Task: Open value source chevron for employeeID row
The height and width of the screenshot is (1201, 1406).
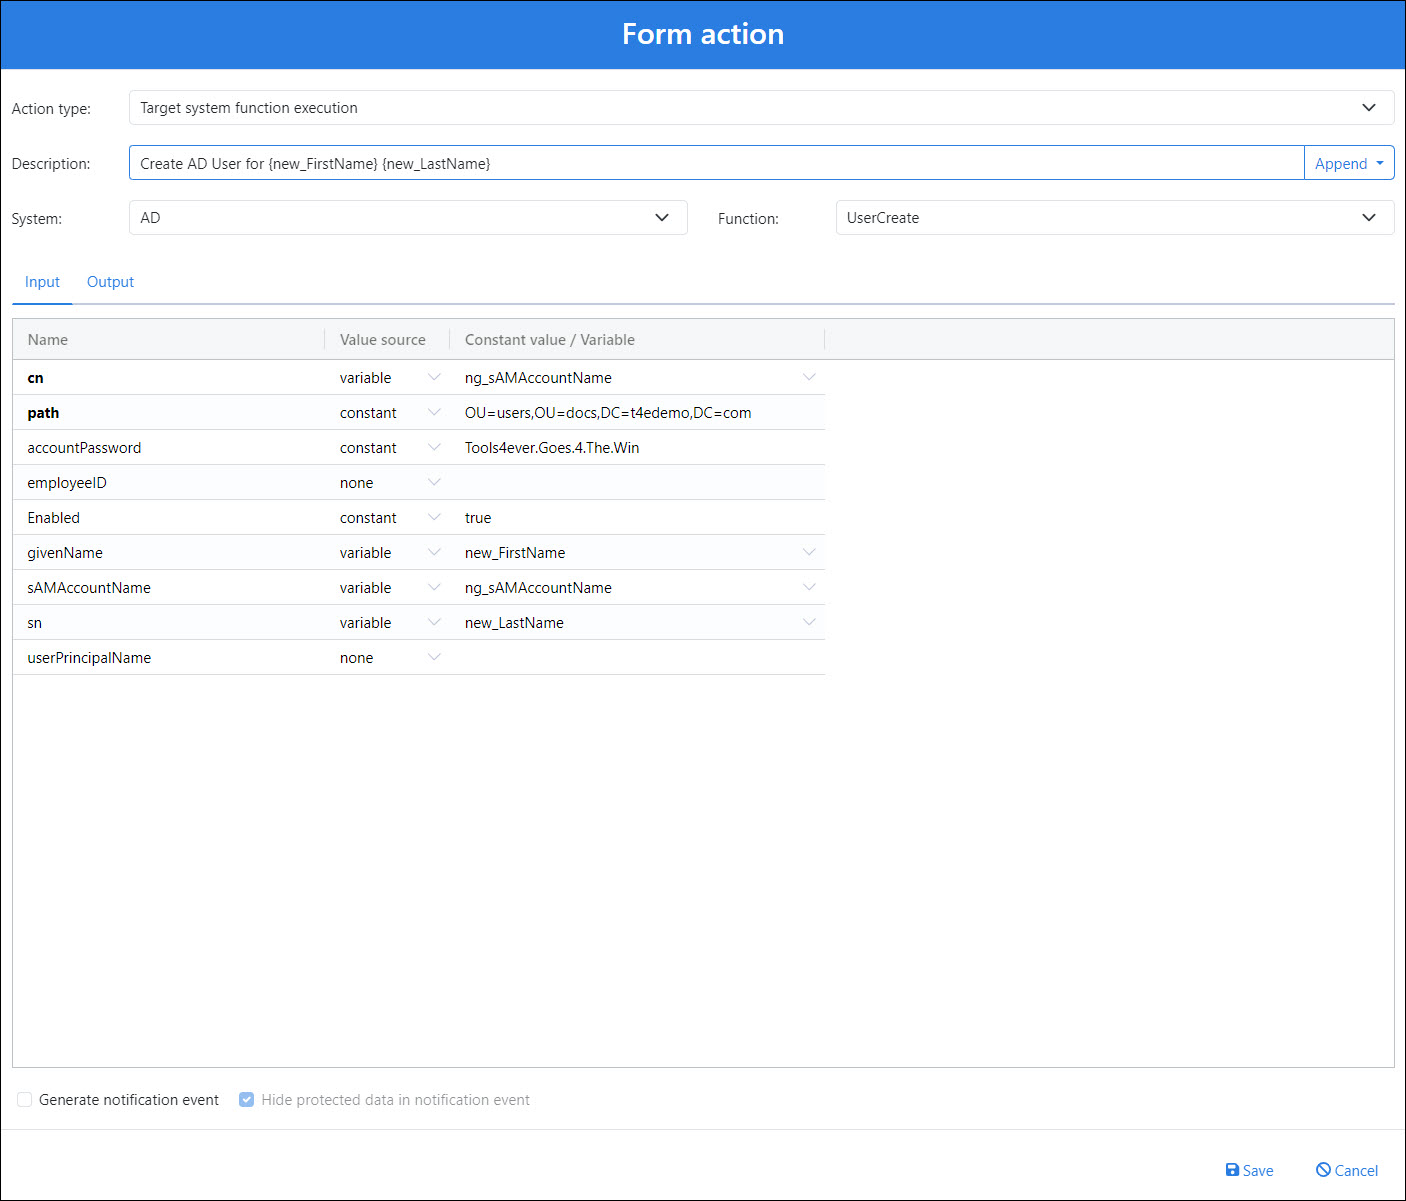Action: pos(434,482)
